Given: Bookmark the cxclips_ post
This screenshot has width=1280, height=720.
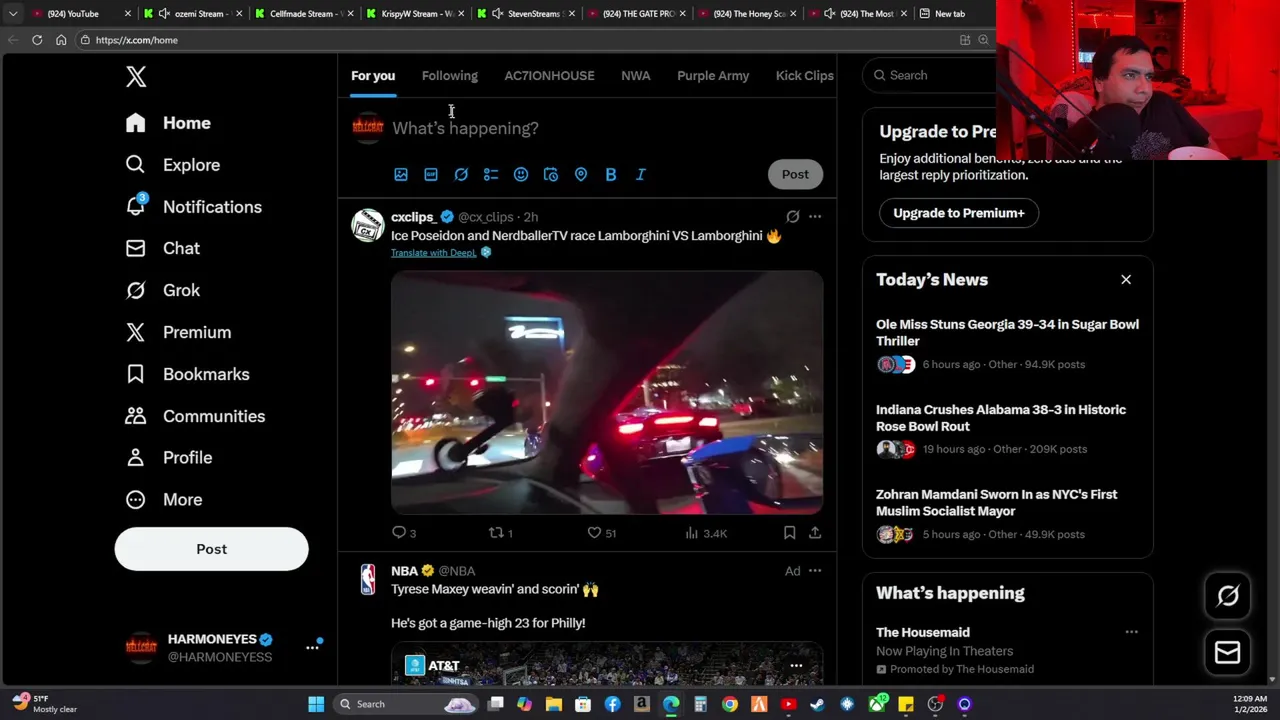Looking at the screenshot, I should 789,533.
